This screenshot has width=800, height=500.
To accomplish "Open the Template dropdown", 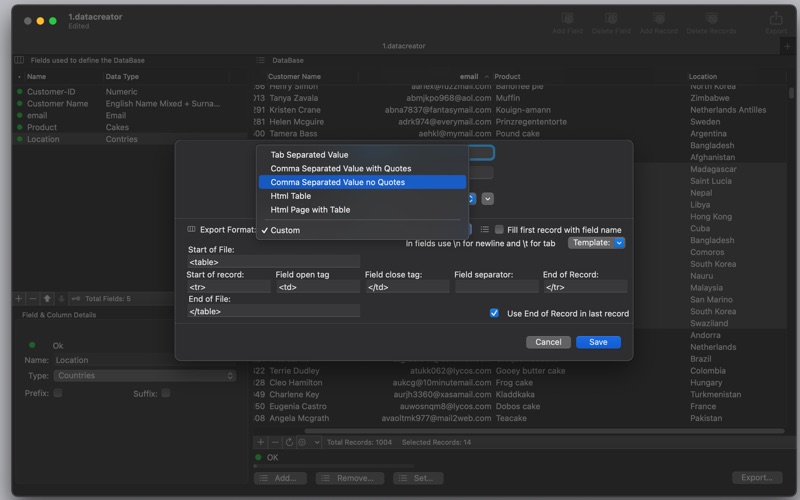I will pos(597,243).
